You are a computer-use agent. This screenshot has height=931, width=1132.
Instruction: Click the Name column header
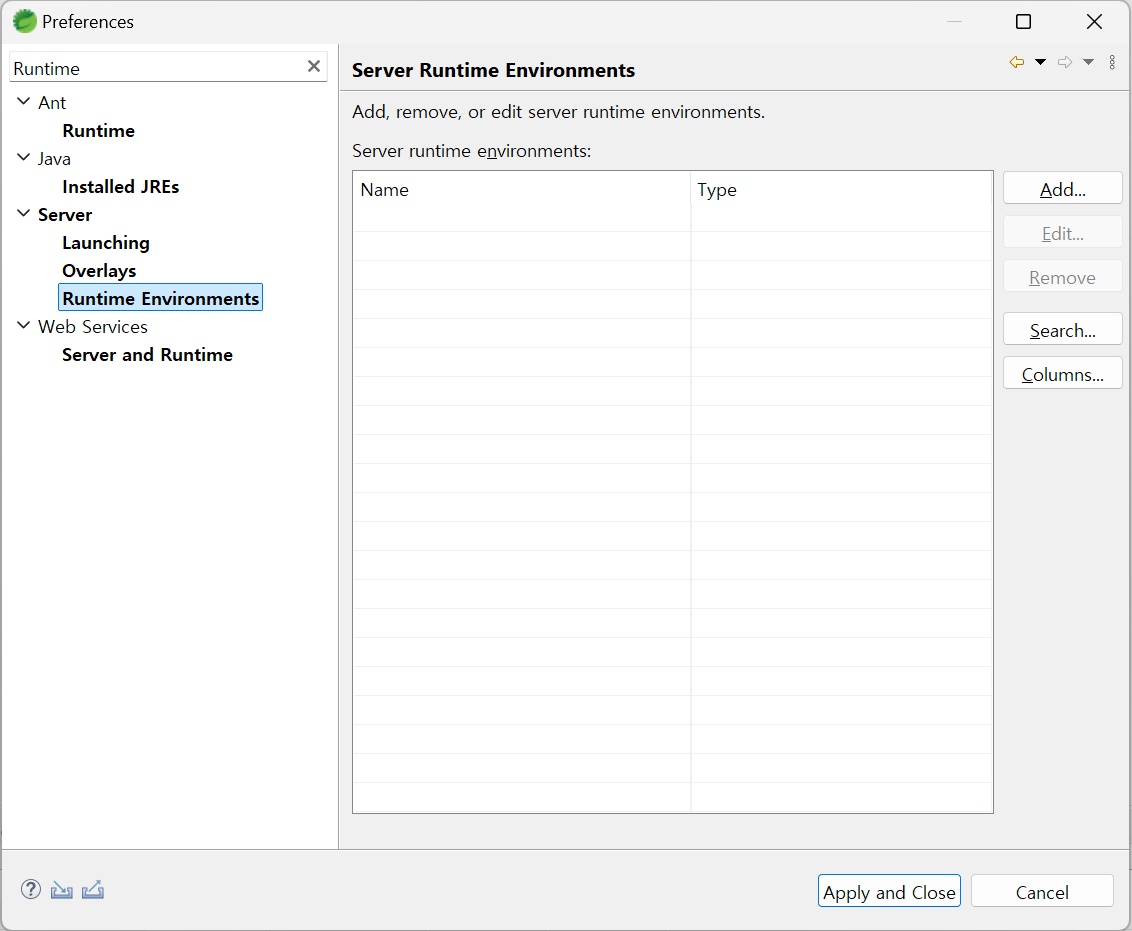(x=521, y=190)
